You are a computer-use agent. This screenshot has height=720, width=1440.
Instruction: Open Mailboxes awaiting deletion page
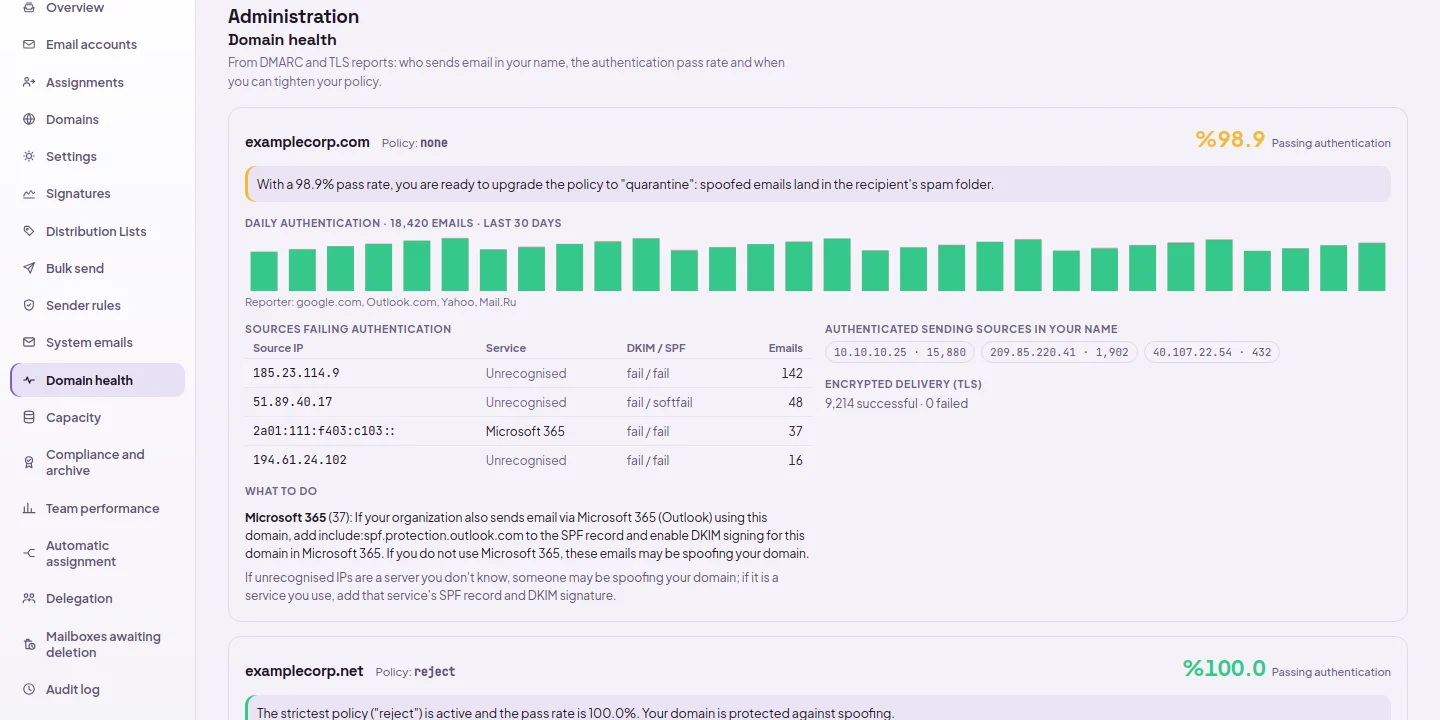(x=98, y=644)
